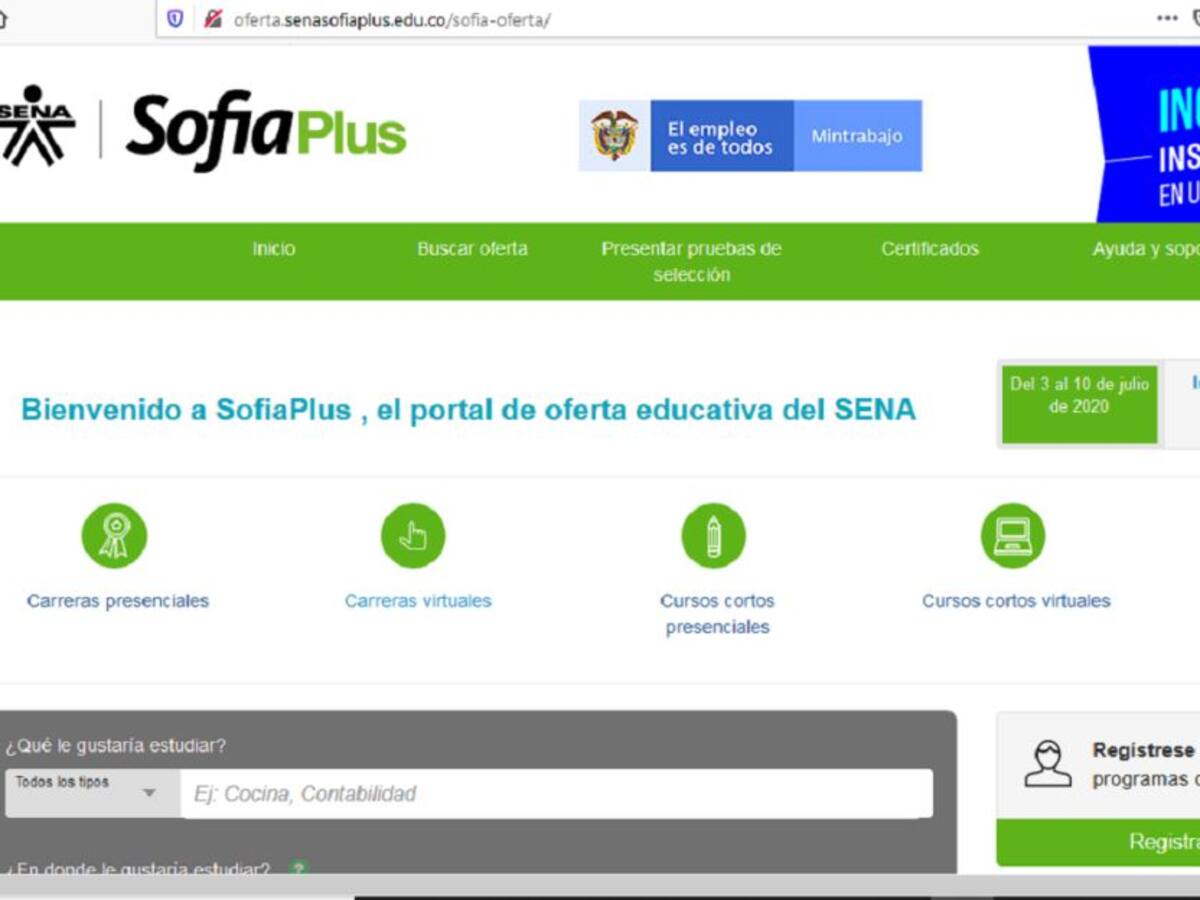Open Presentar pruebas de selección menu item
The image size is (1200, 900).
point(691,262)
